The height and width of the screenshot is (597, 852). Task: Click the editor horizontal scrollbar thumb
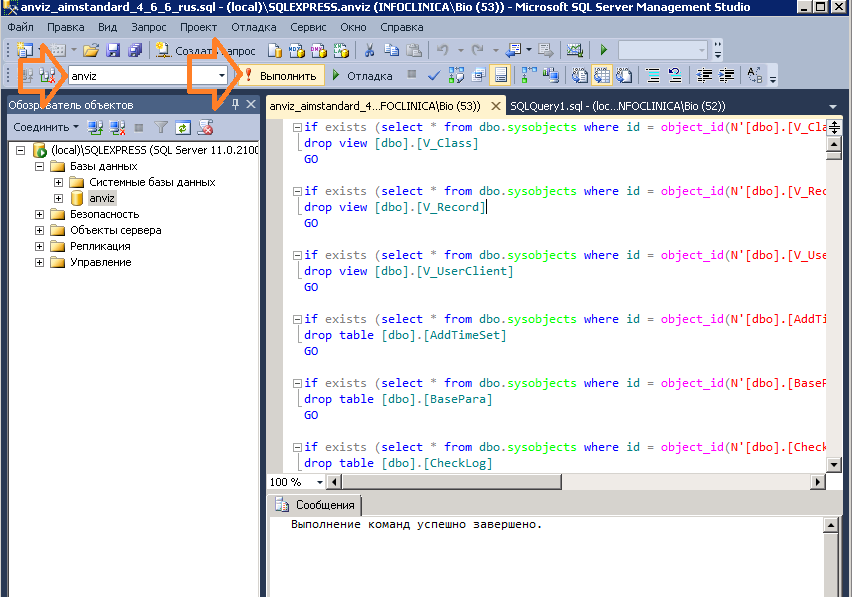pyautogui.click(x=452, y=482)
